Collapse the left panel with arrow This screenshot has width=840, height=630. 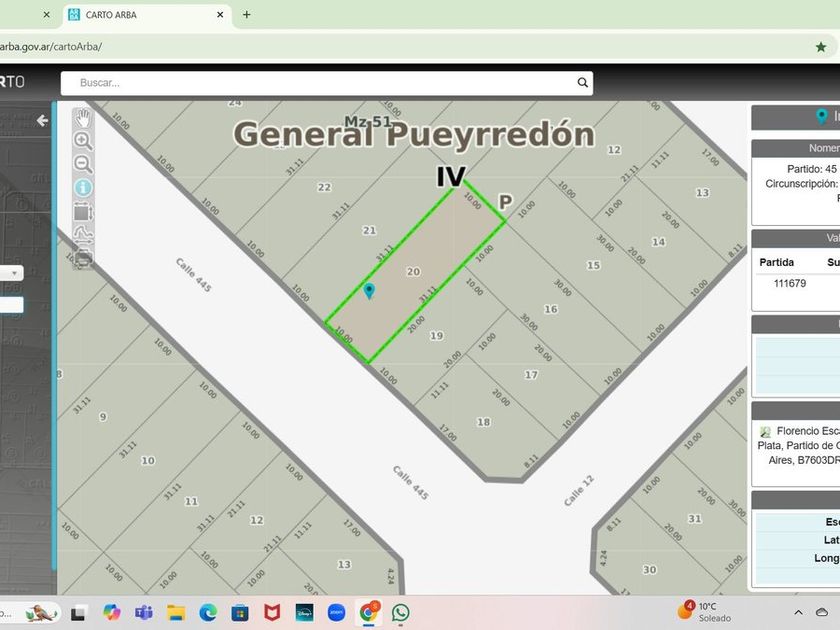point(42,121)
